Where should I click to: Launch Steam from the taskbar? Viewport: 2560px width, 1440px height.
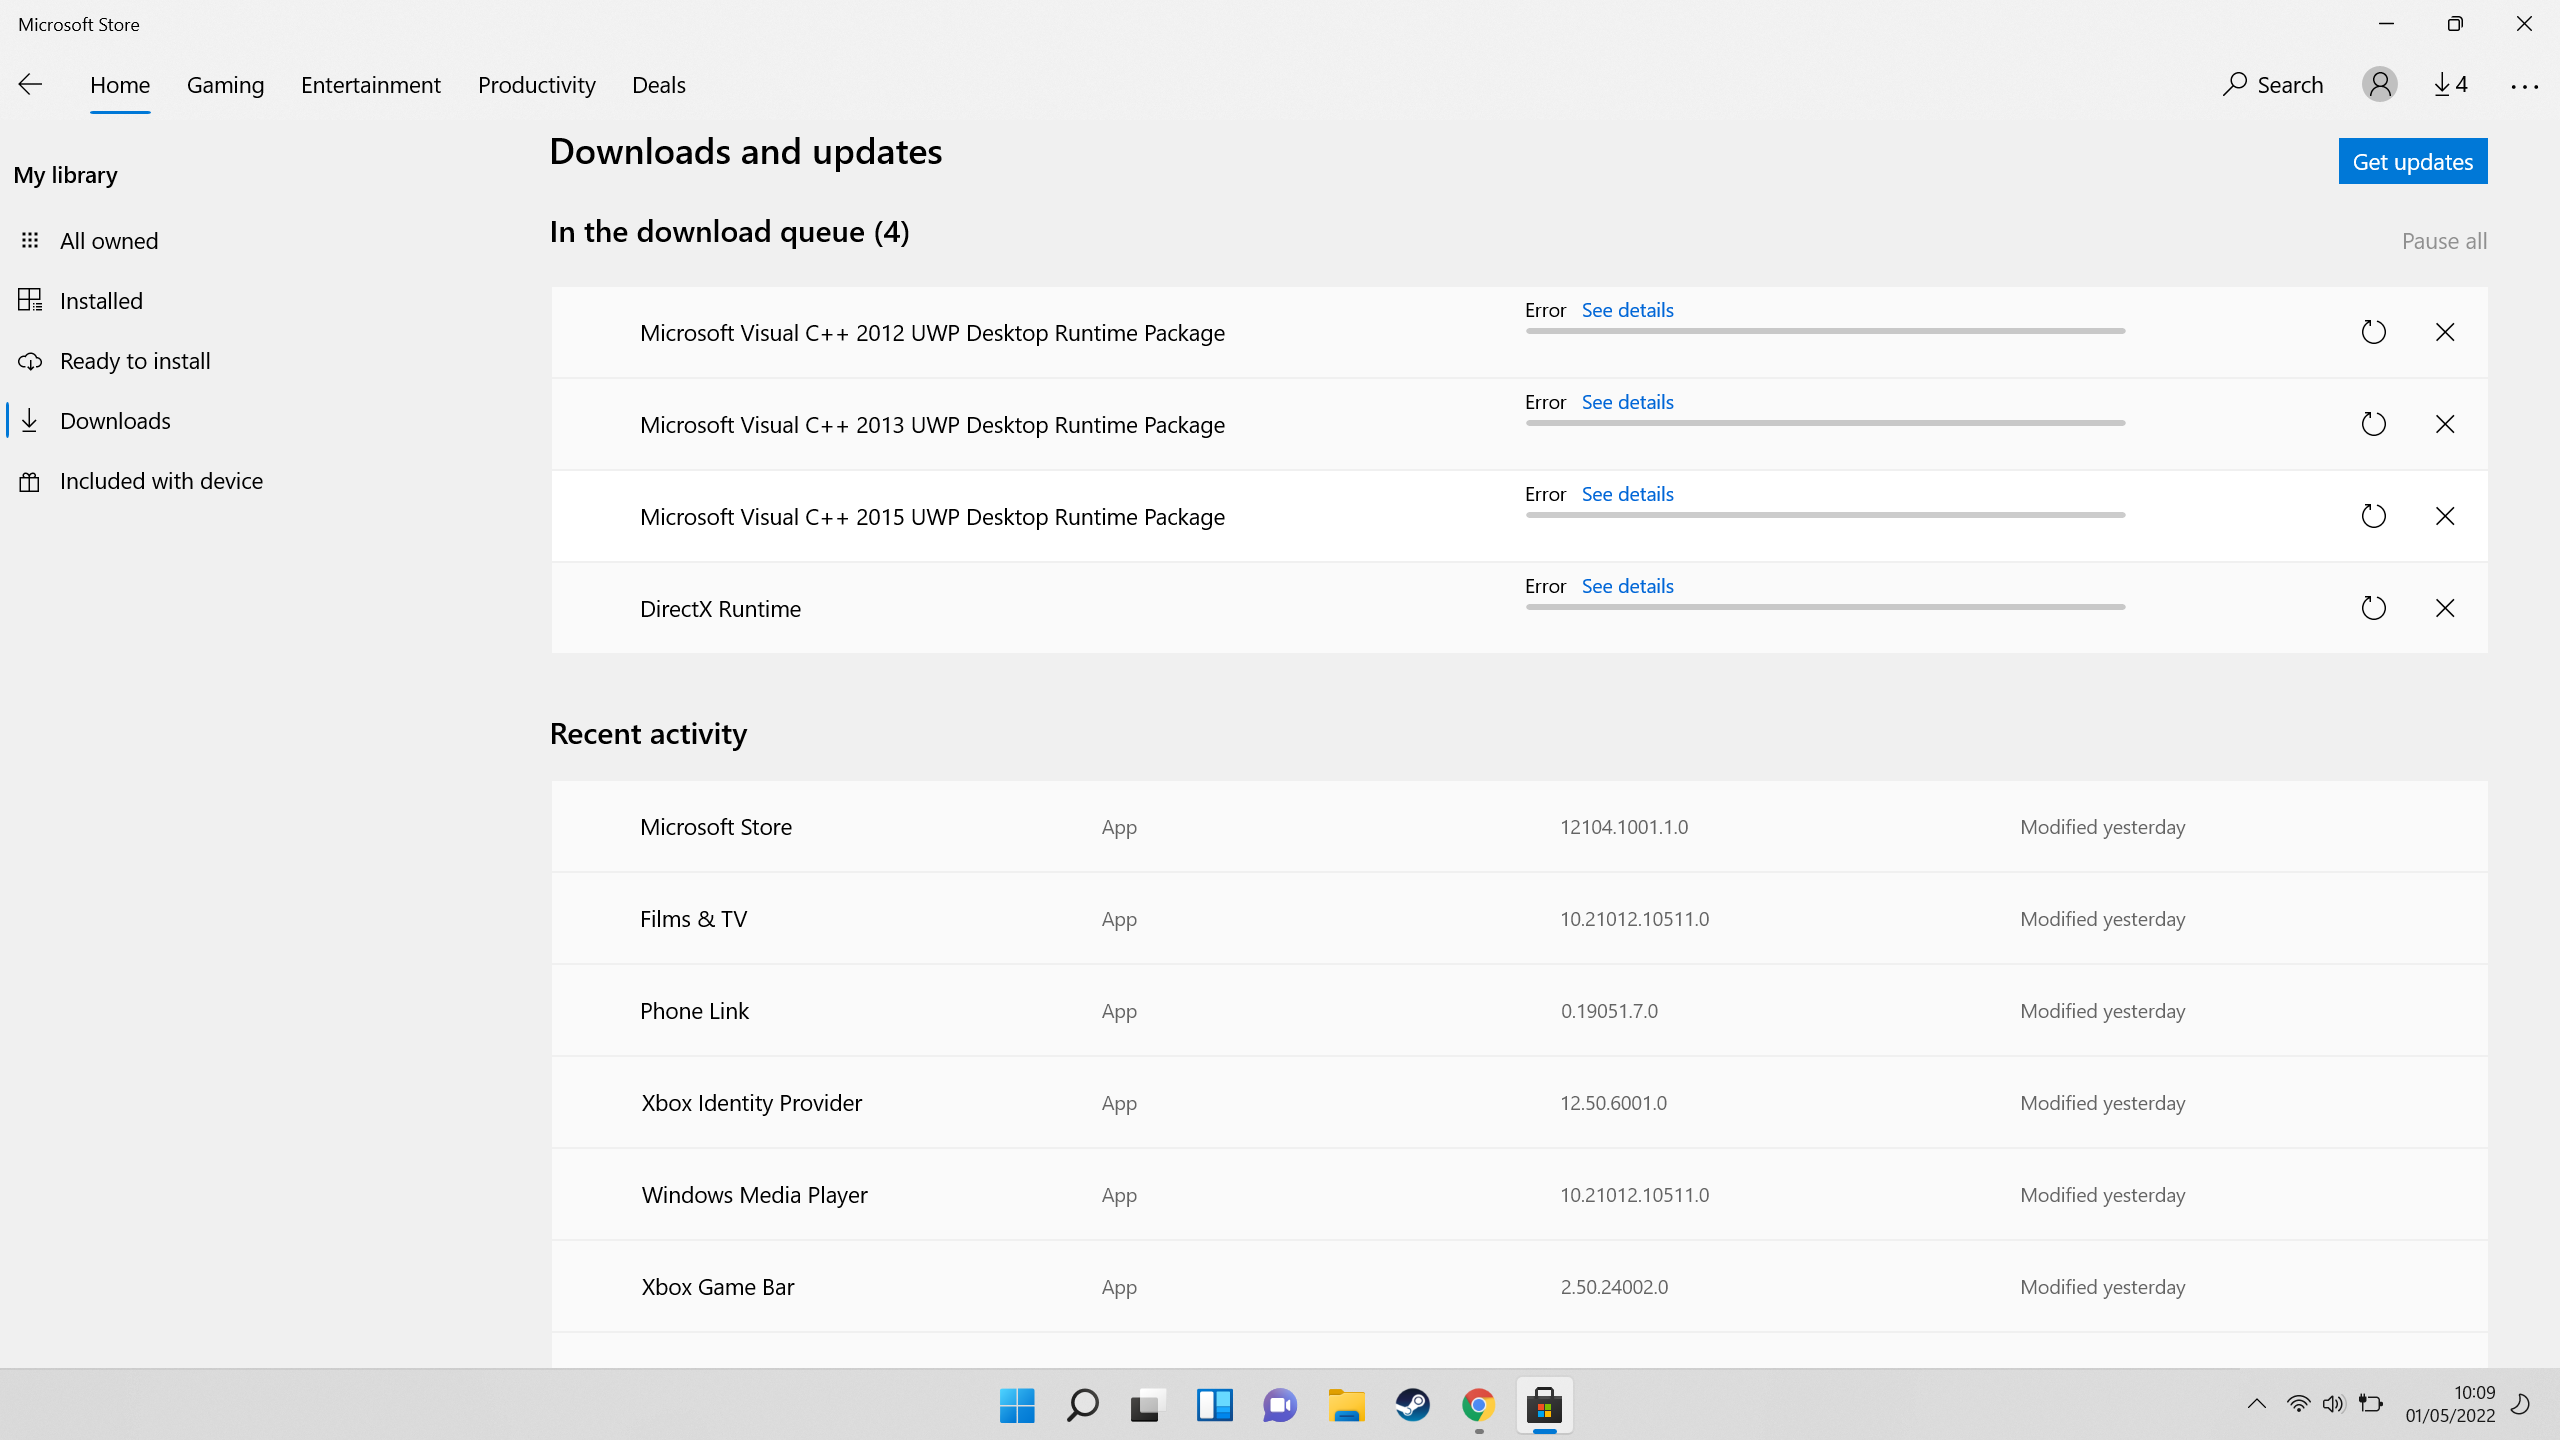1412,1405
